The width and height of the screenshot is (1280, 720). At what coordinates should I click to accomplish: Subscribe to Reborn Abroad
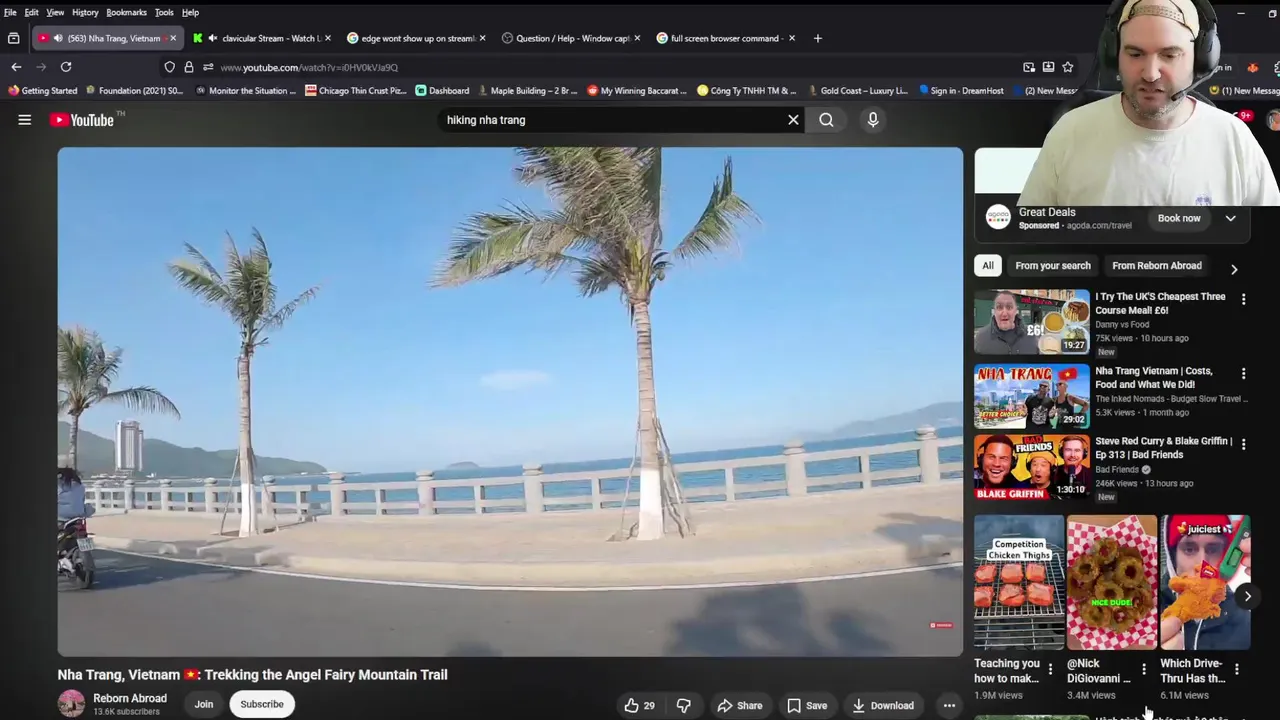262,704
